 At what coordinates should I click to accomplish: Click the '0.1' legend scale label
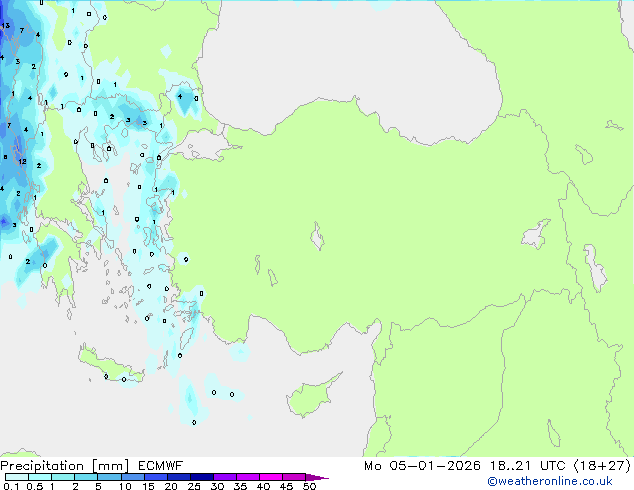(x=11, y=486)
